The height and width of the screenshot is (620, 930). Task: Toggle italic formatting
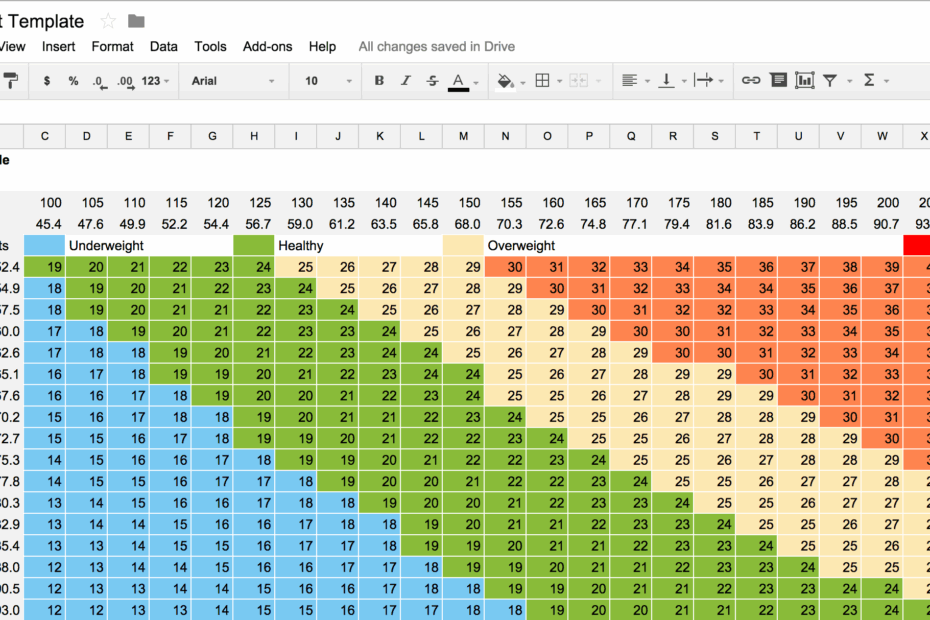[406, 81]
